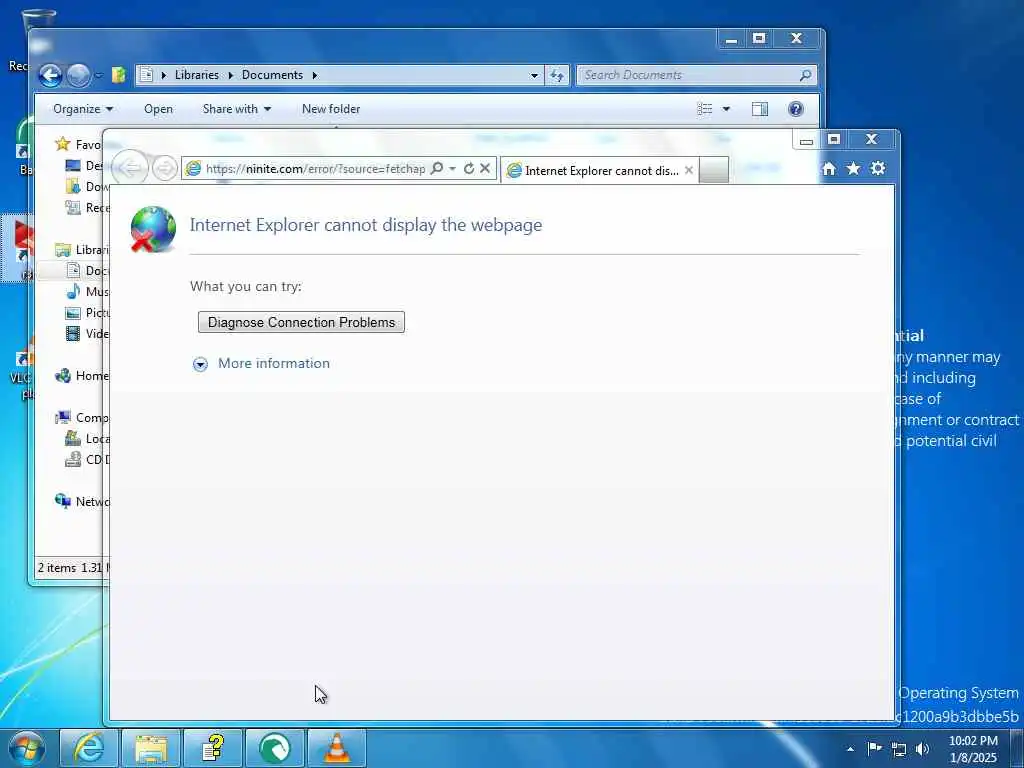Click Open in Explorer toolbar

click(x=158, y=109)
